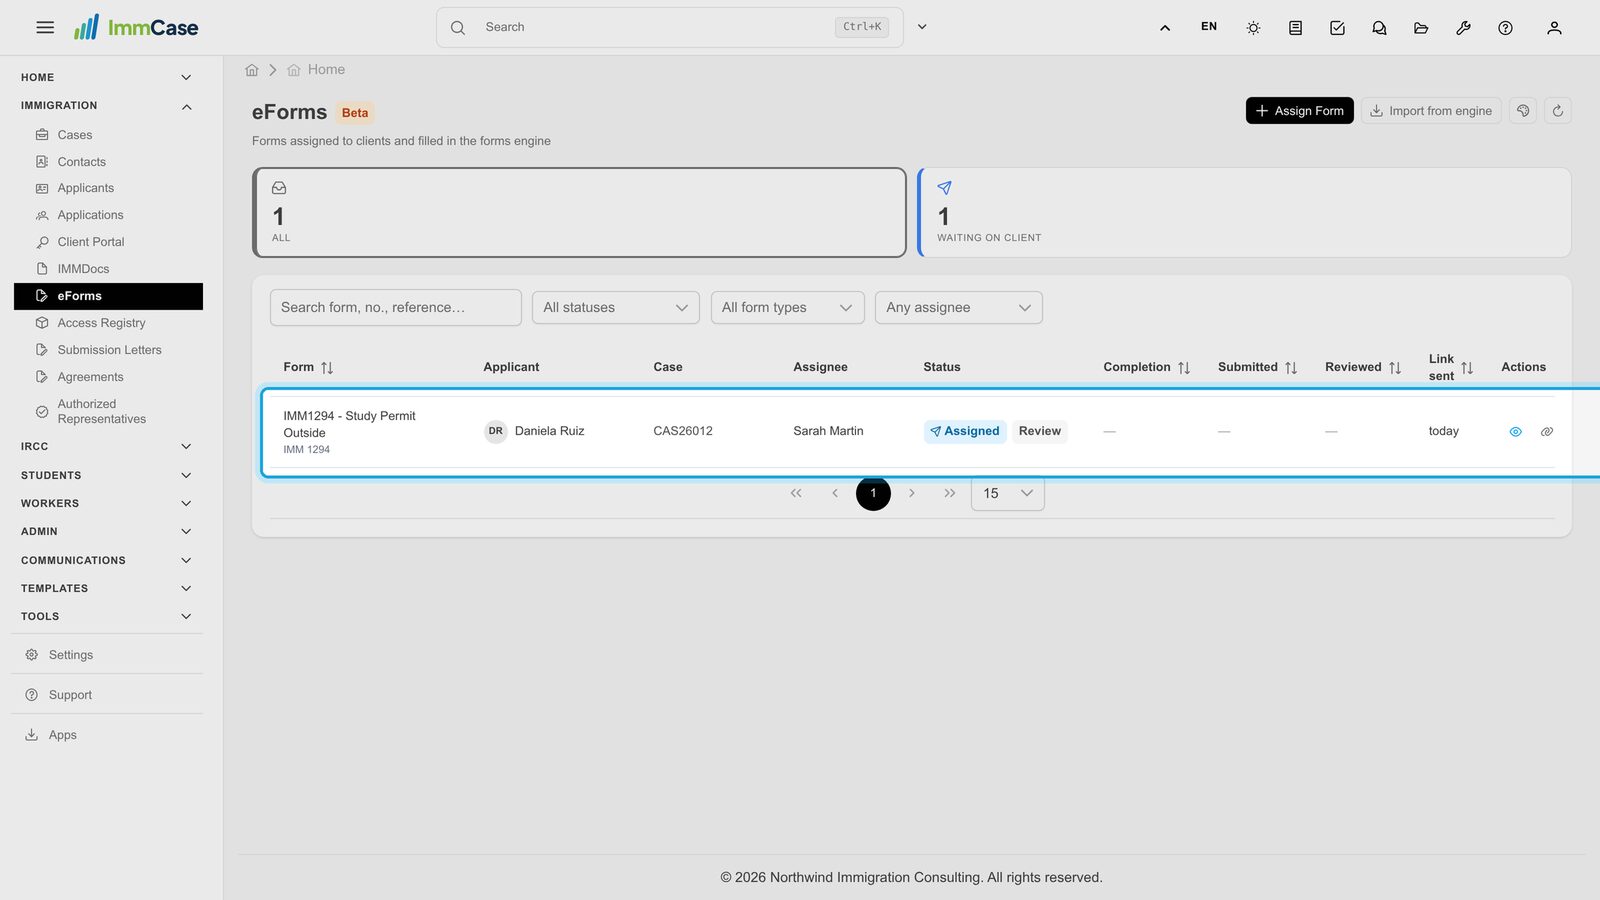Open the Any assignee dropdown

coord(959,308)
